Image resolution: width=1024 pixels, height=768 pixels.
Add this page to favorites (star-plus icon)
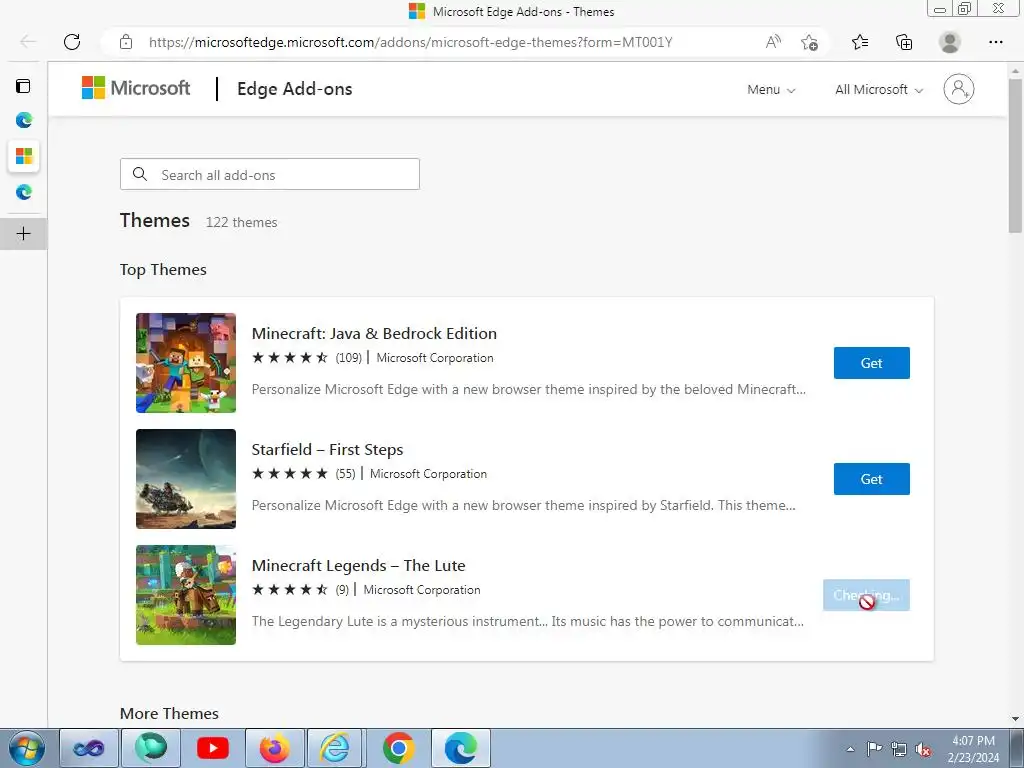(x=809, y=42)
